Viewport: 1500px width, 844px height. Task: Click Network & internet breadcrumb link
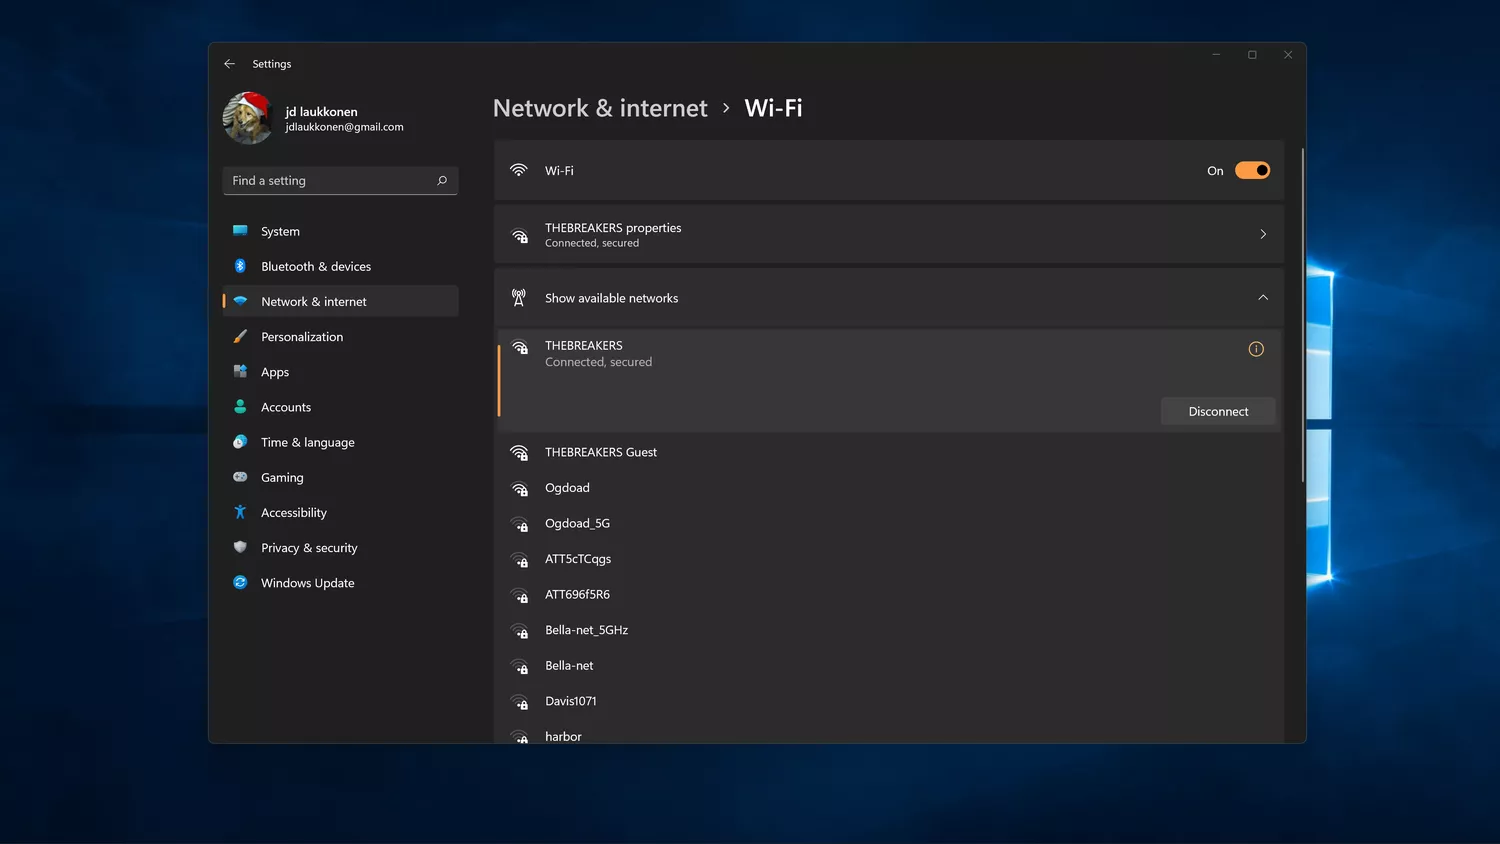coord(600,108)
